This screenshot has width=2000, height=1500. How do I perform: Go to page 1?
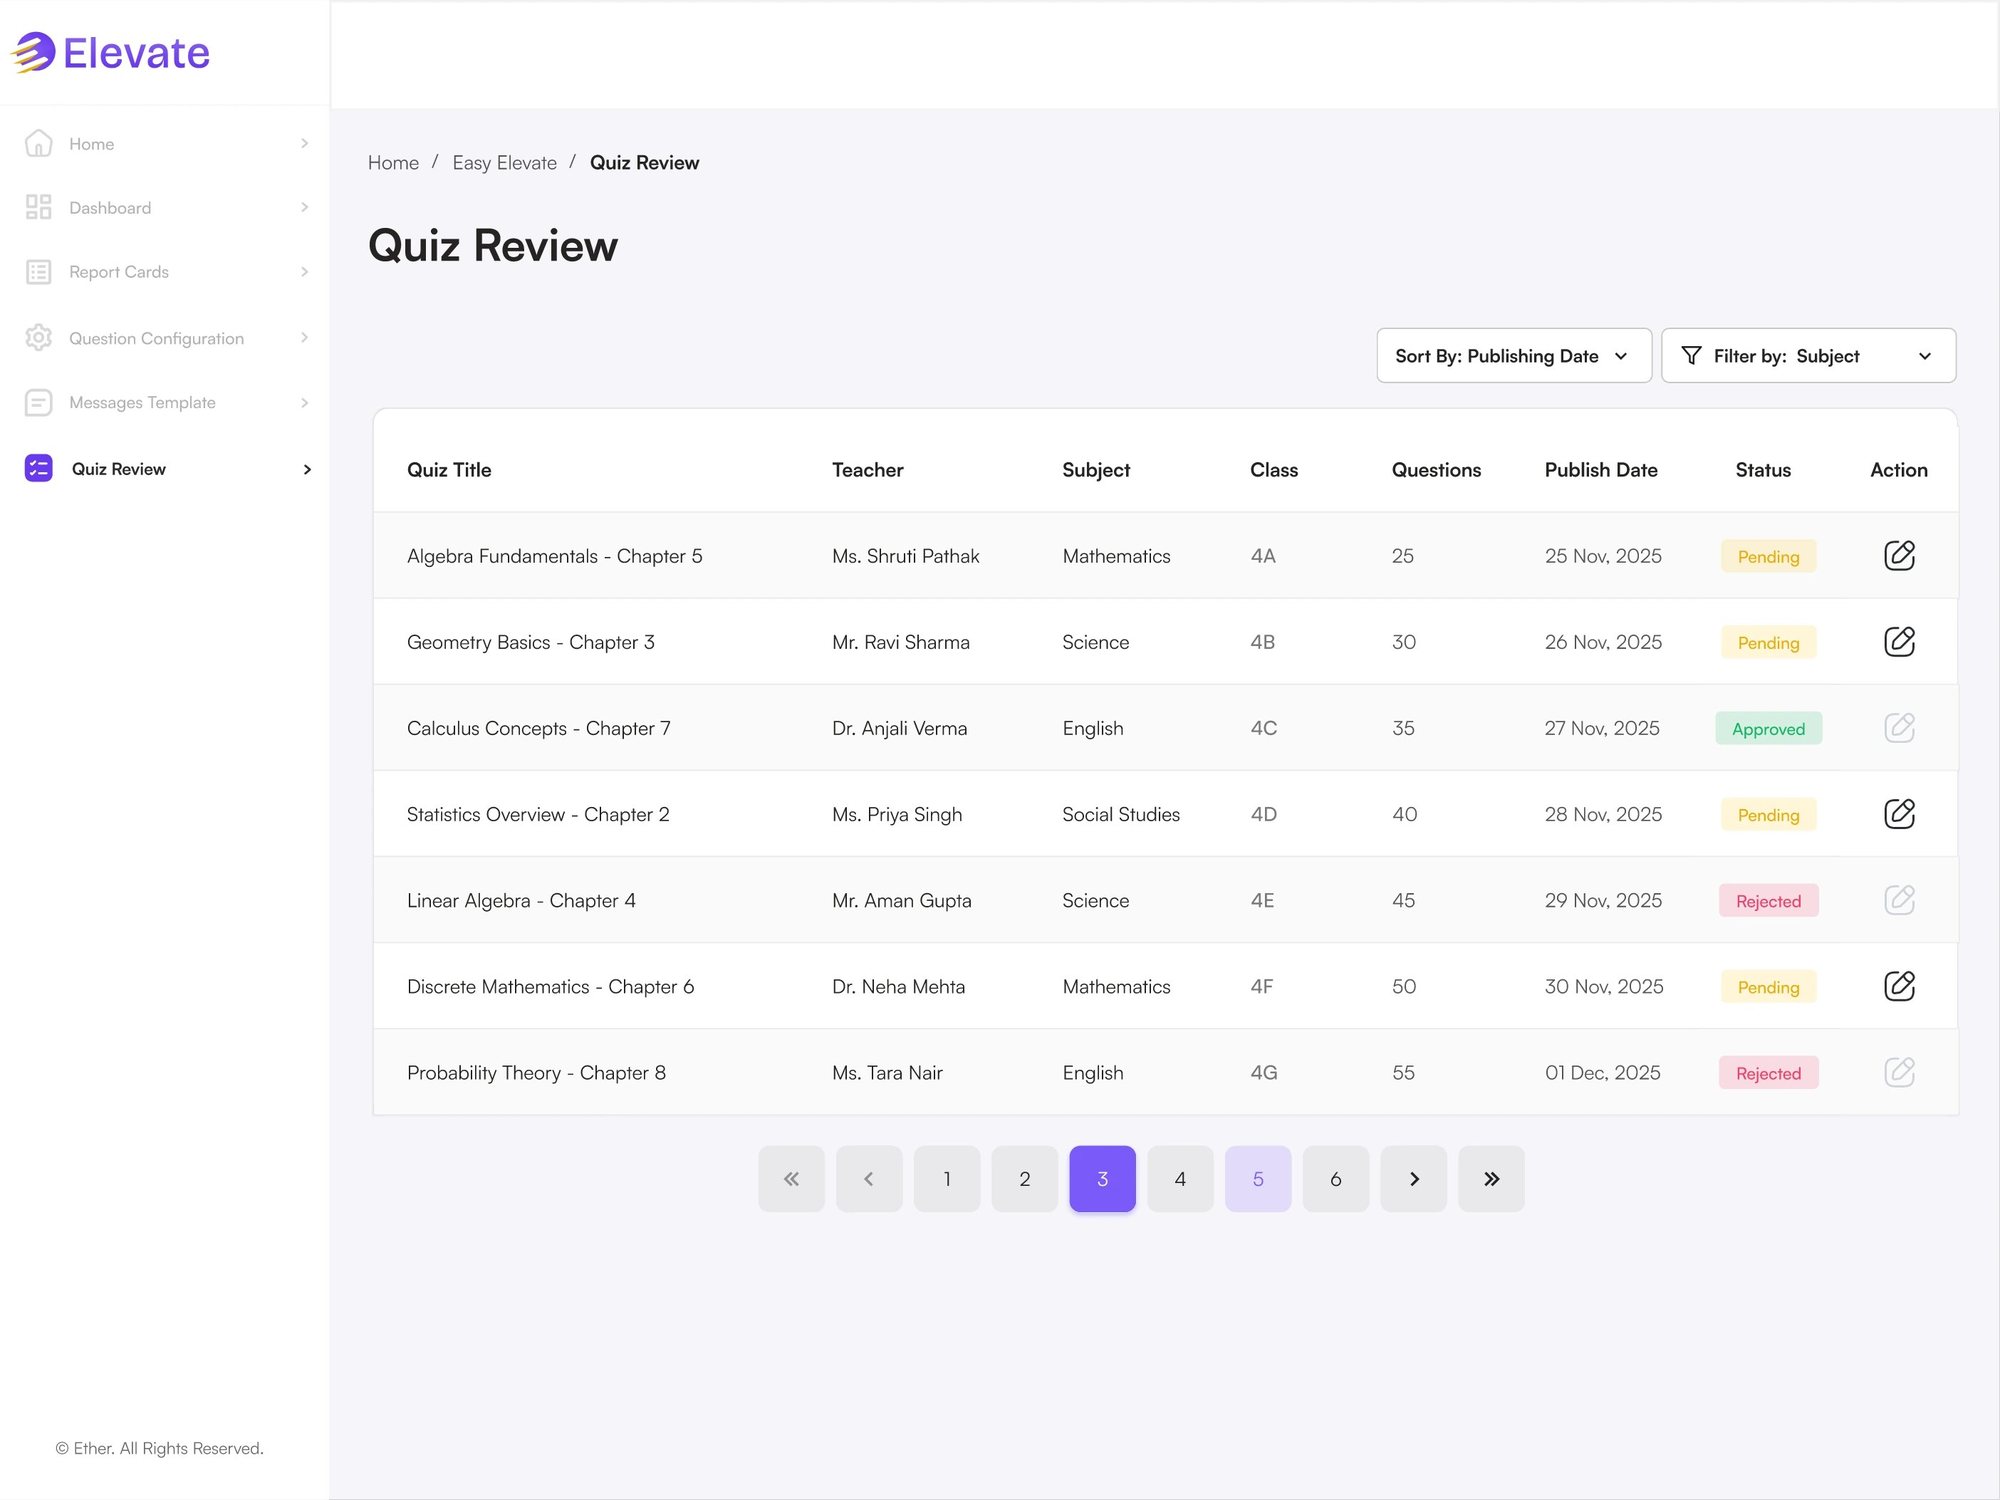coord(947,1179)
